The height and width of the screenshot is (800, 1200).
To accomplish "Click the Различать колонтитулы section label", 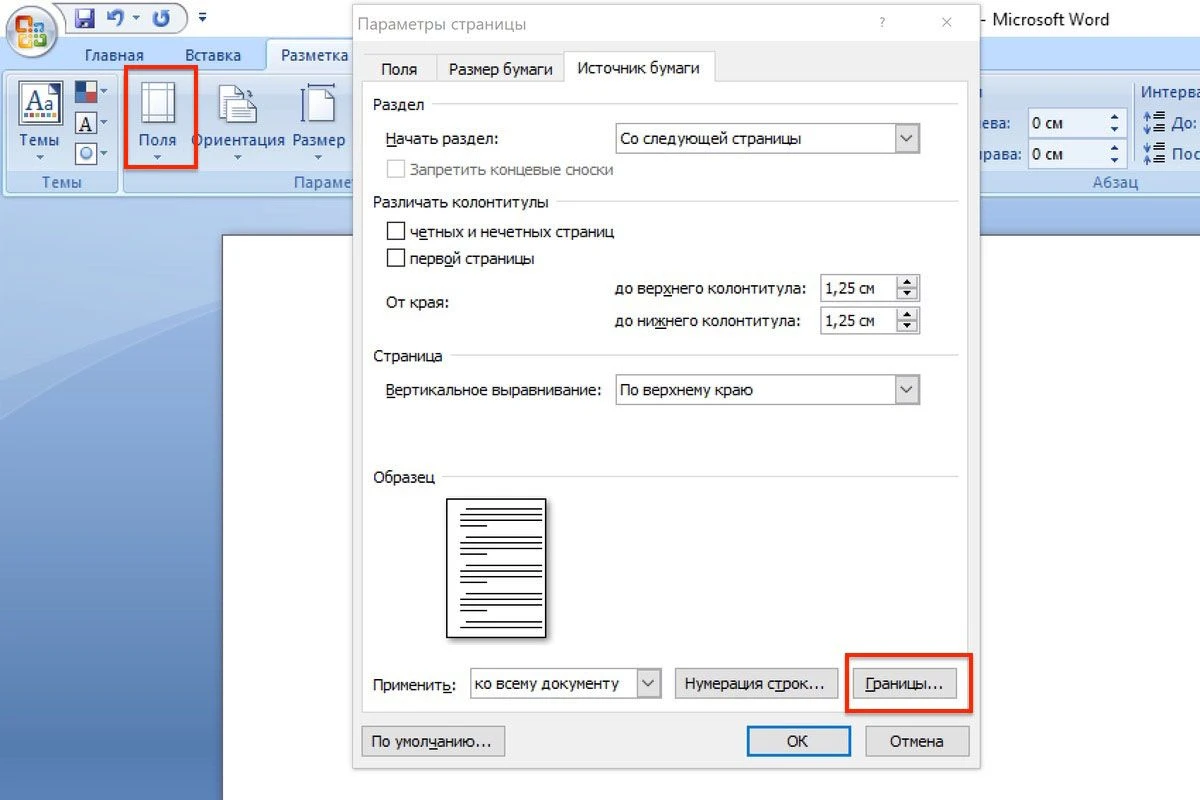I will pyautogui.click(x=461, y=202).
